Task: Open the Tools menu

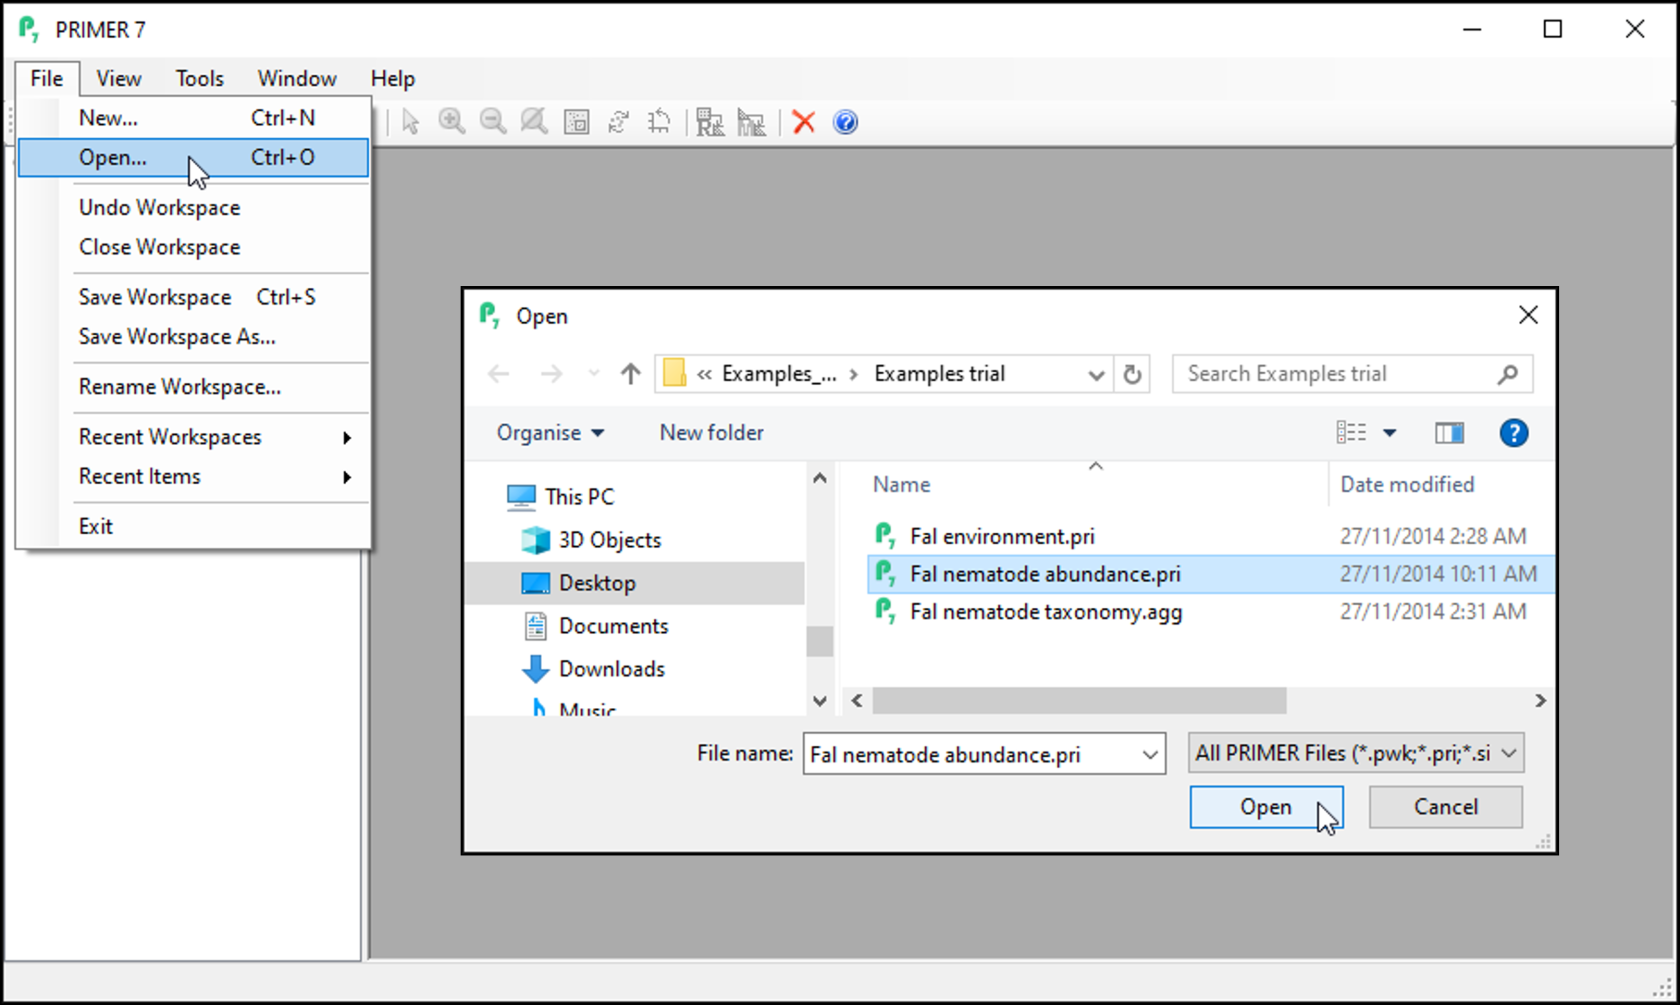Action: (x=199, y=78)
